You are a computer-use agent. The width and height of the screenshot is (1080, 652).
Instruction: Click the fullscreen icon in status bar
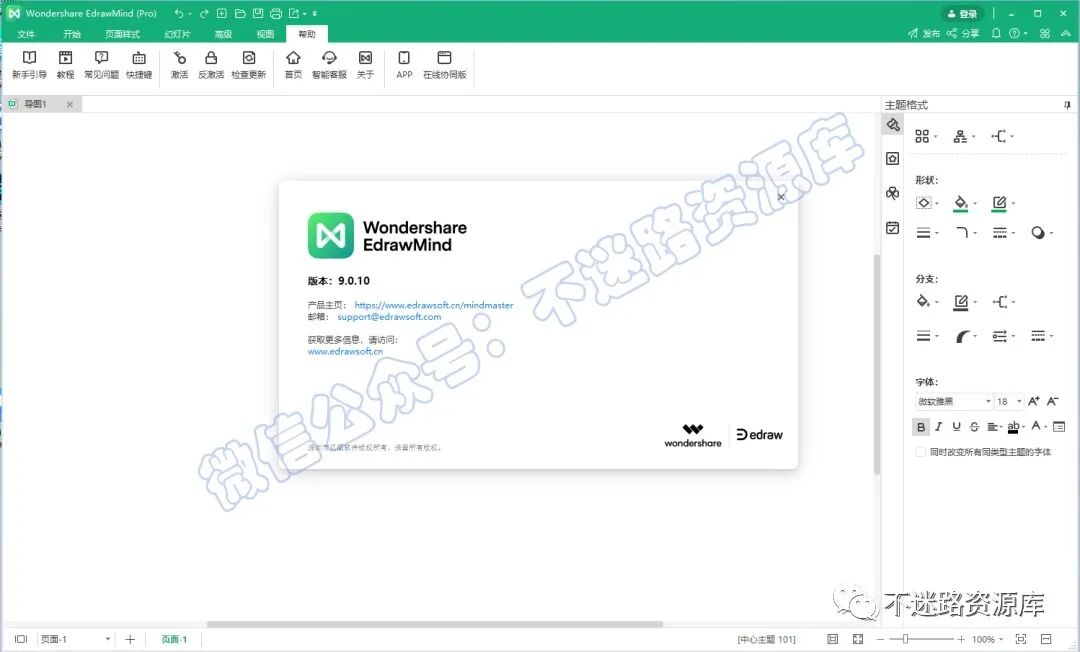[x=858, y=639]
